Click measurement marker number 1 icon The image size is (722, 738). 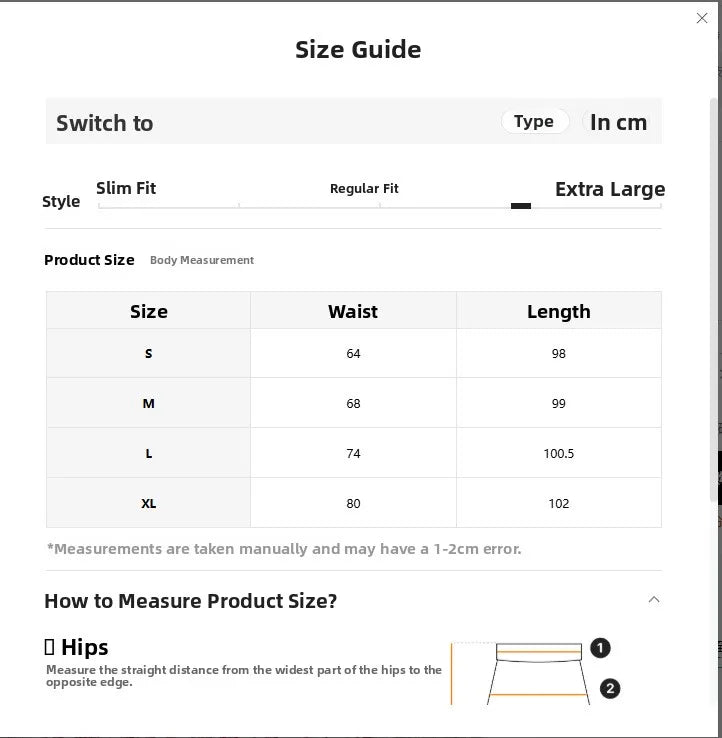pyautogui.click(x=600, y=648)
